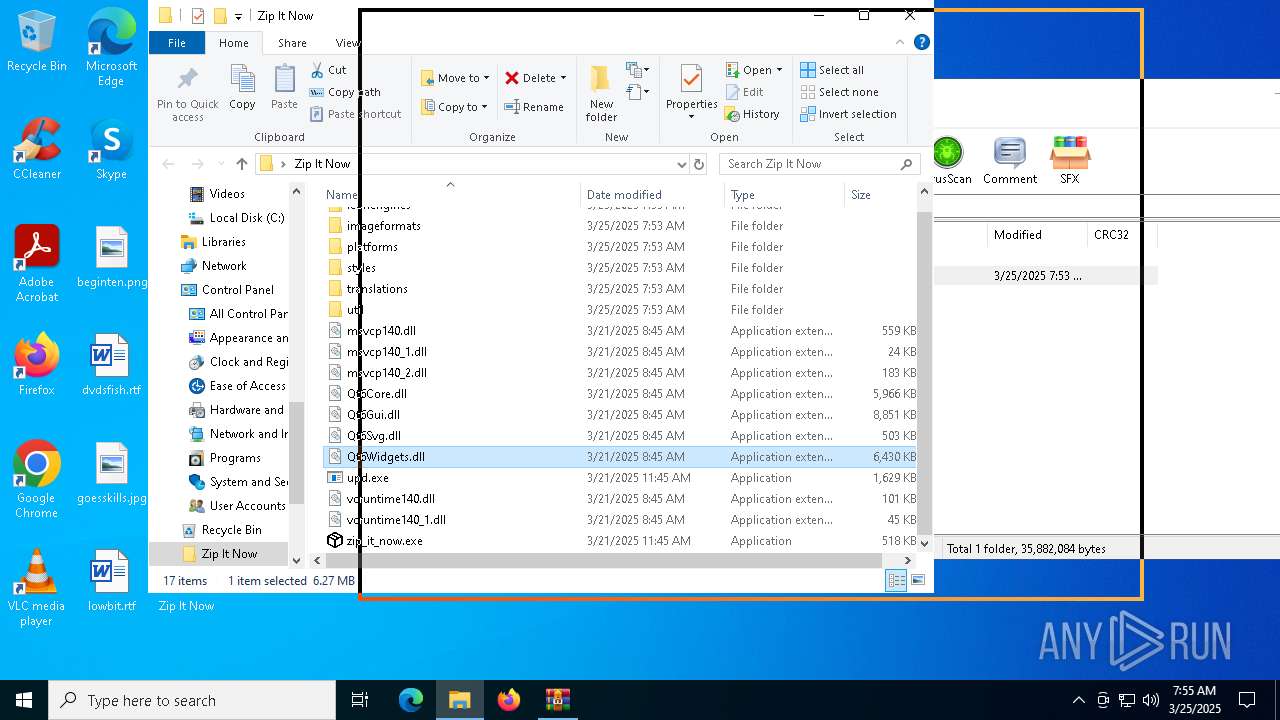Select the translations folder
The width and height of the screenshot is (1280, 720).
click(x=377, y=289)
